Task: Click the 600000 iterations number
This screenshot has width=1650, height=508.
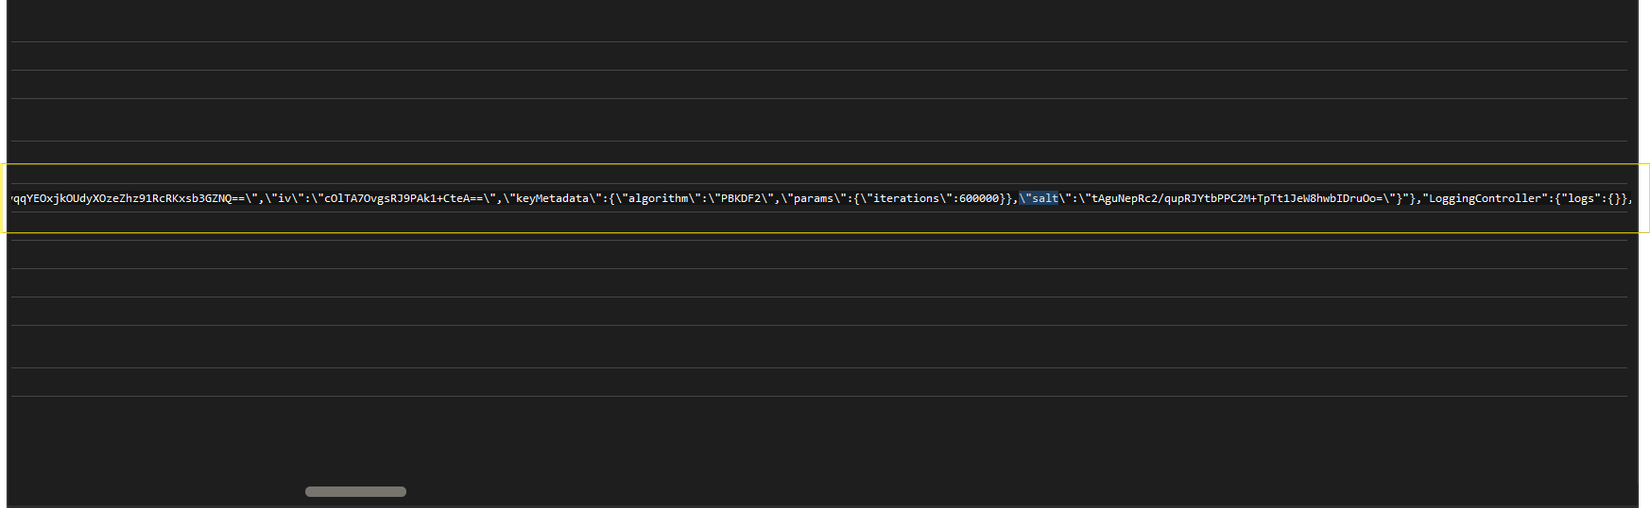Action: 979,199
